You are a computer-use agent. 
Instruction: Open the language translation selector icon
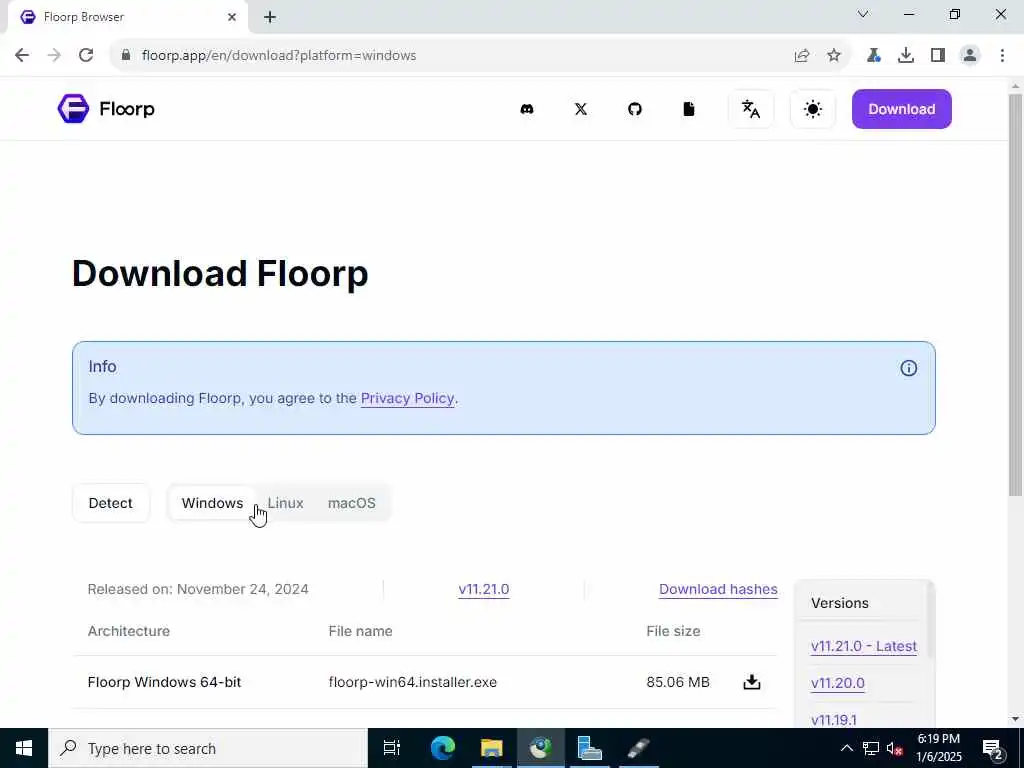click(x=751, y=109)
